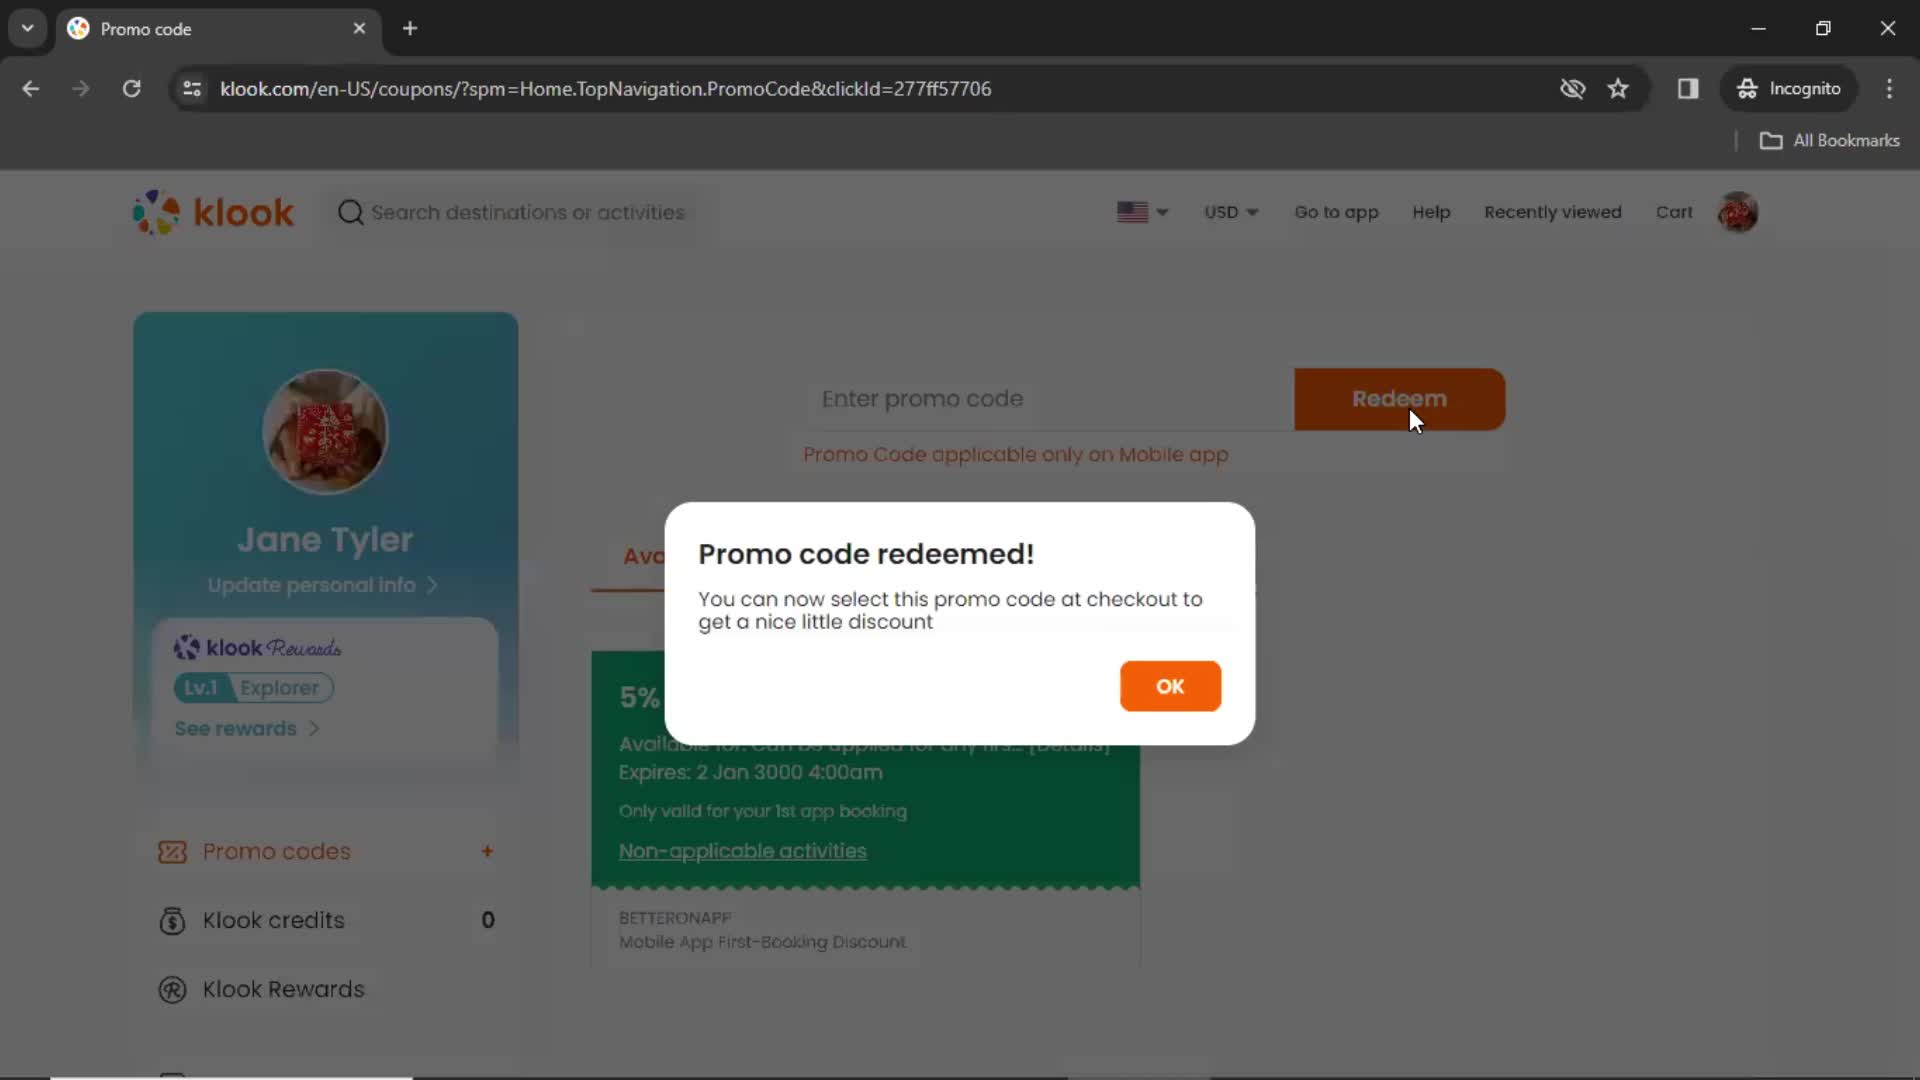This screenshot has width=1920, height=1080.
Task: Reload the page with the refresh icon
Action: (131, 89)
